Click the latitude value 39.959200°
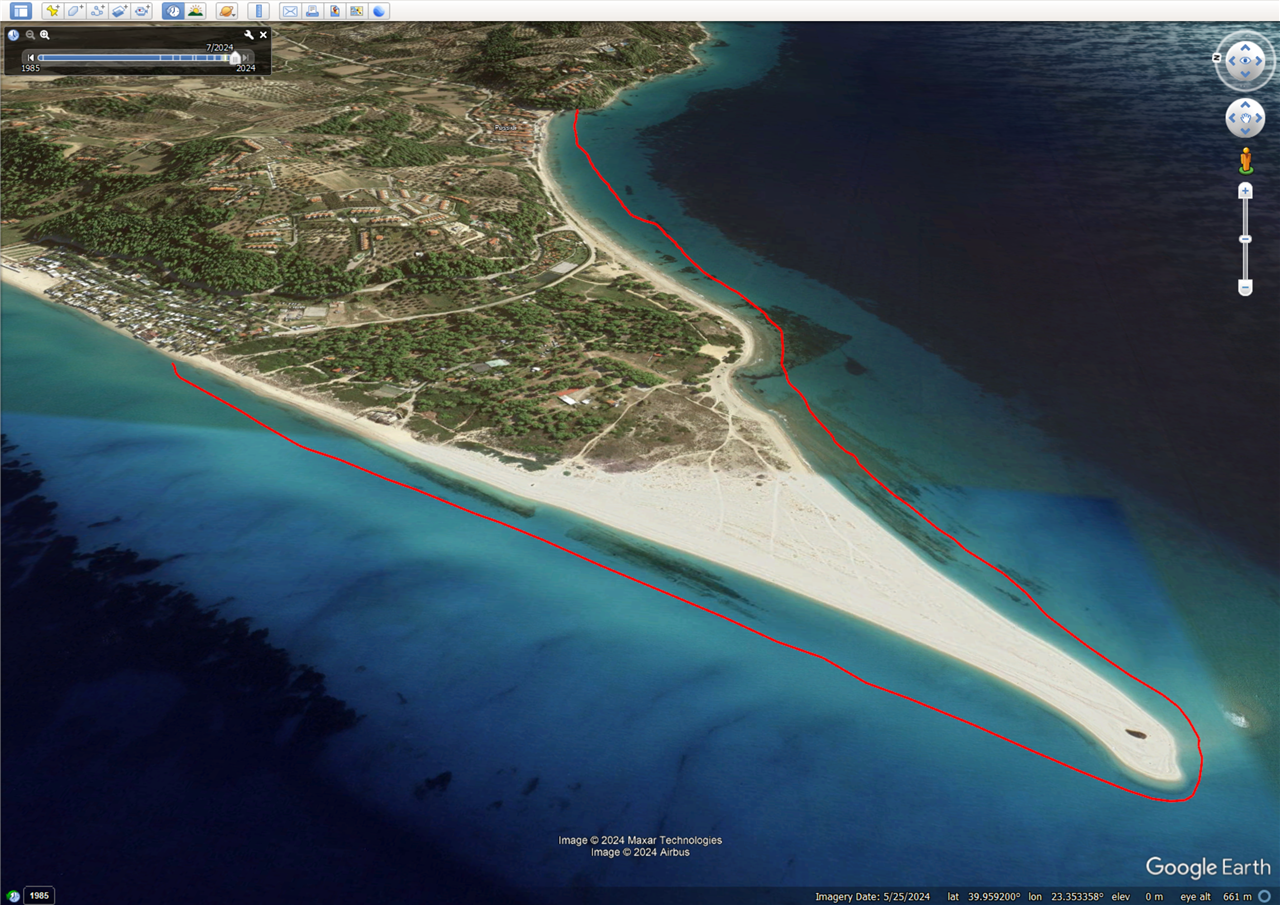 pyautogui.click(x=994, y=896)
